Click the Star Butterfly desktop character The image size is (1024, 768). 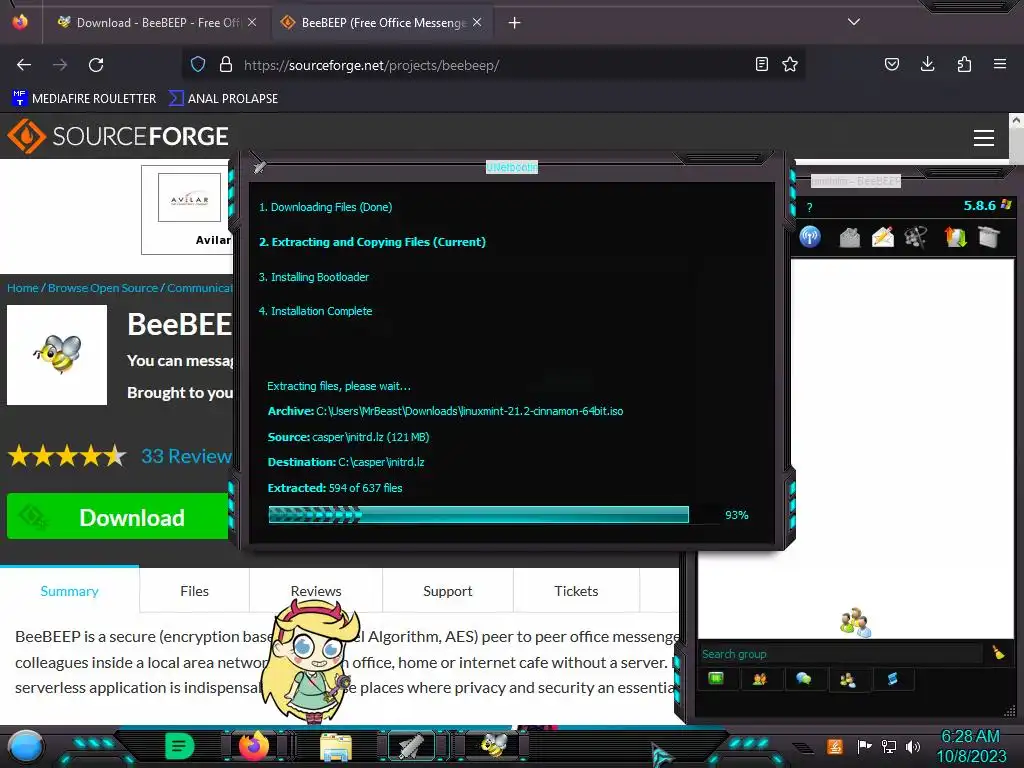[x=310, y=660]
